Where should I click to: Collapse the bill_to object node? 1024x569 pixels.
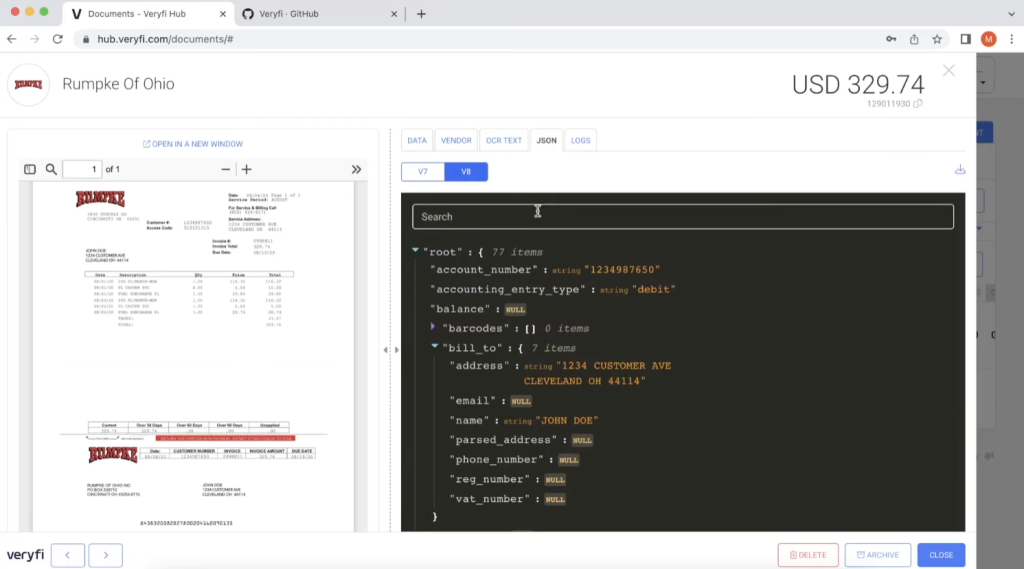tap(435, 347)
